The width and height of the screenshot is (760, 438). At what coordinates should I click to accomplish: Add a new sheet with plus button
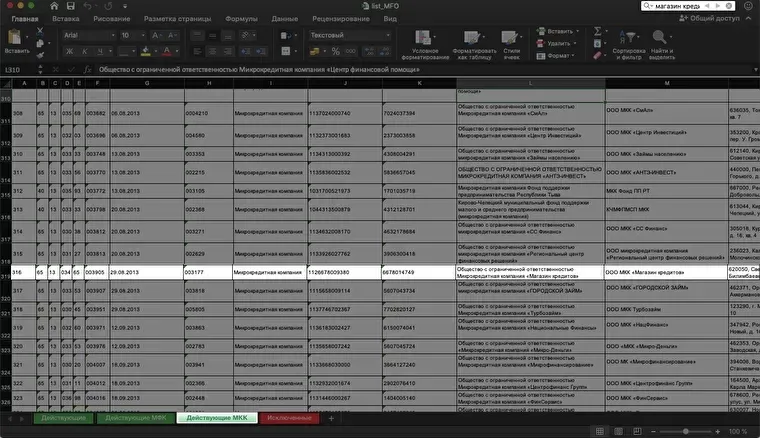(x=331, y=418)
